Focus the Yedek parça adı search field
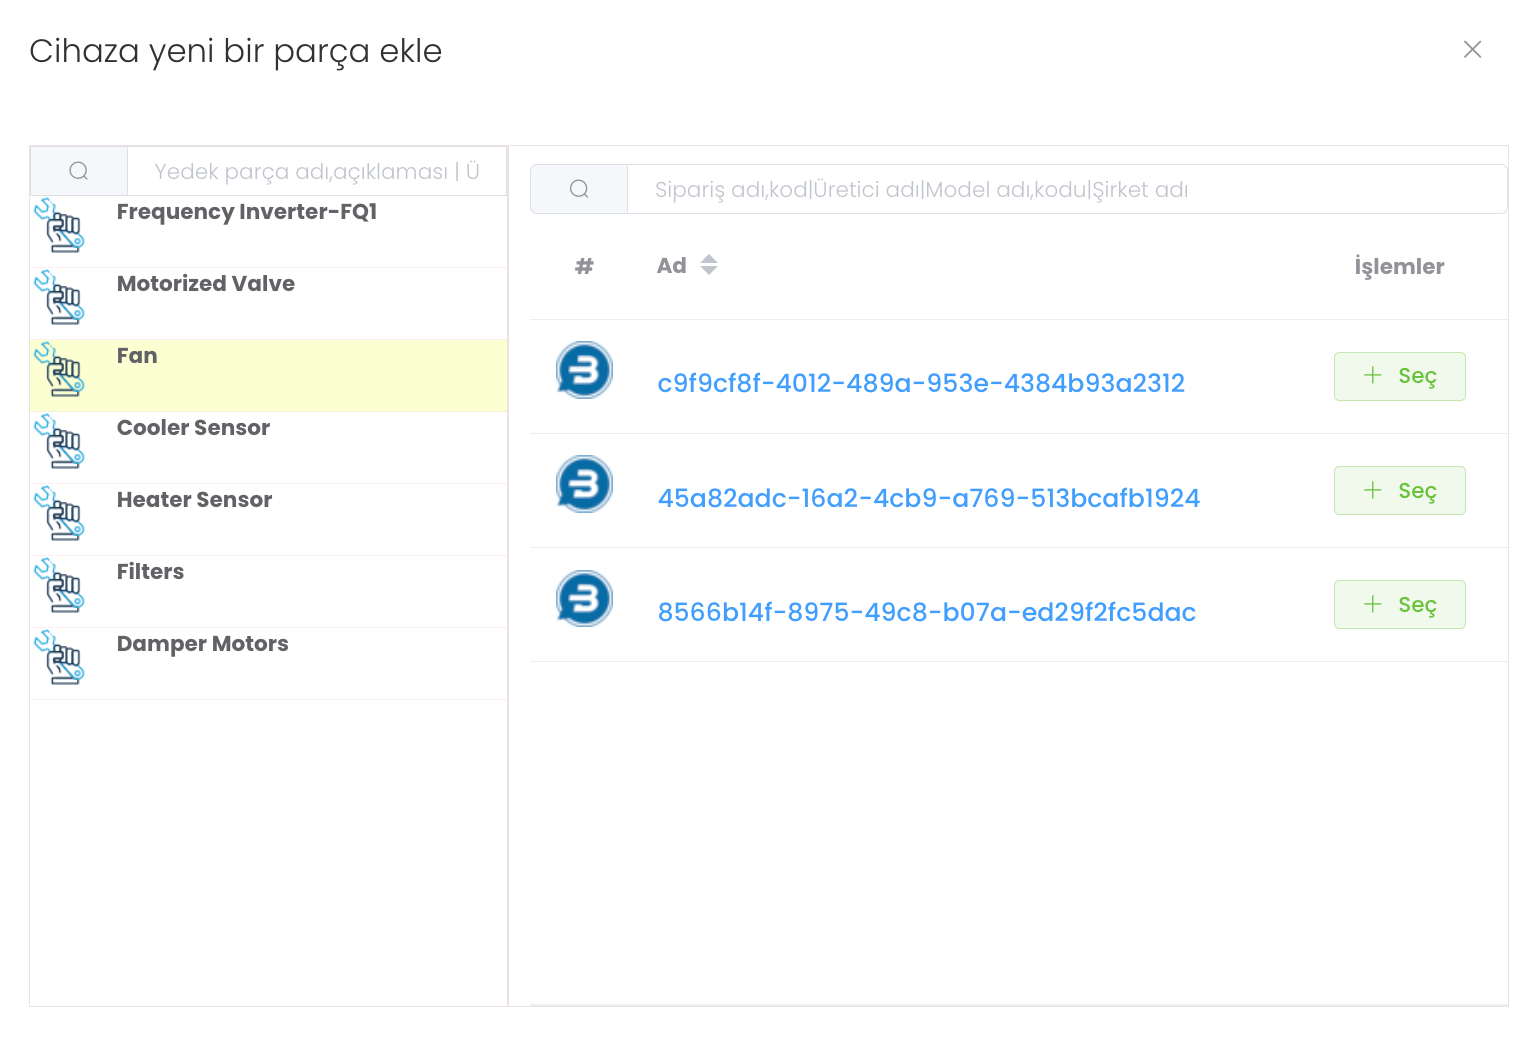Image resolution: width=1518 pixels, height=1046 pixels. [316, 171]
